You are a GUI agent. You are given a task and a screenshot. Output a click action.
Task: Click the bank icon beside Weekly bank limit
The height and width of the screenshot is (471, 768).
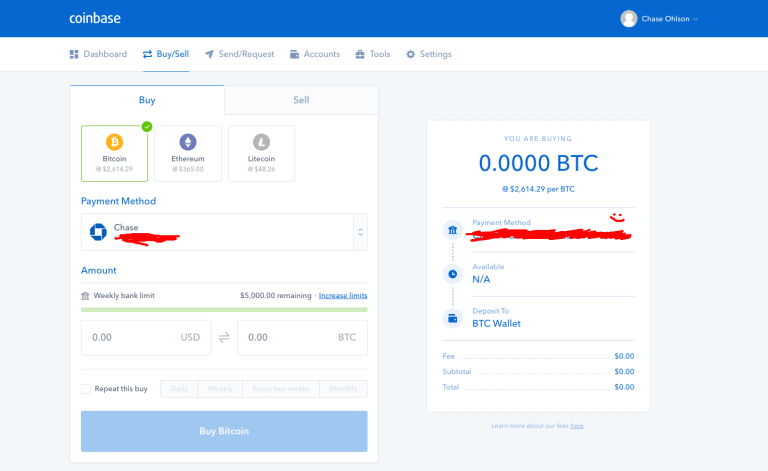click(x=85, y=296)
